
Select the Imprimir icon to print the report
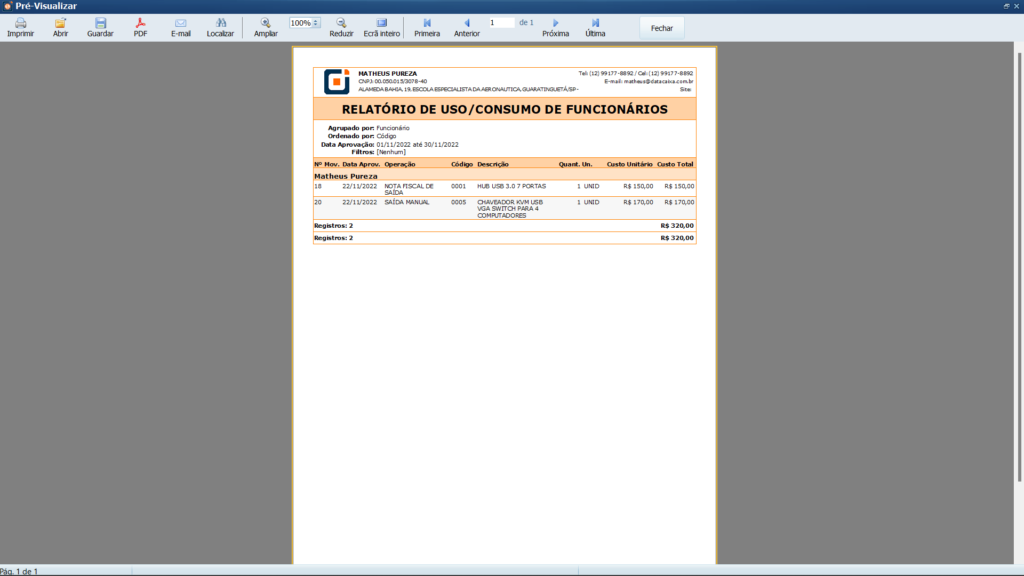pos(20,25)
